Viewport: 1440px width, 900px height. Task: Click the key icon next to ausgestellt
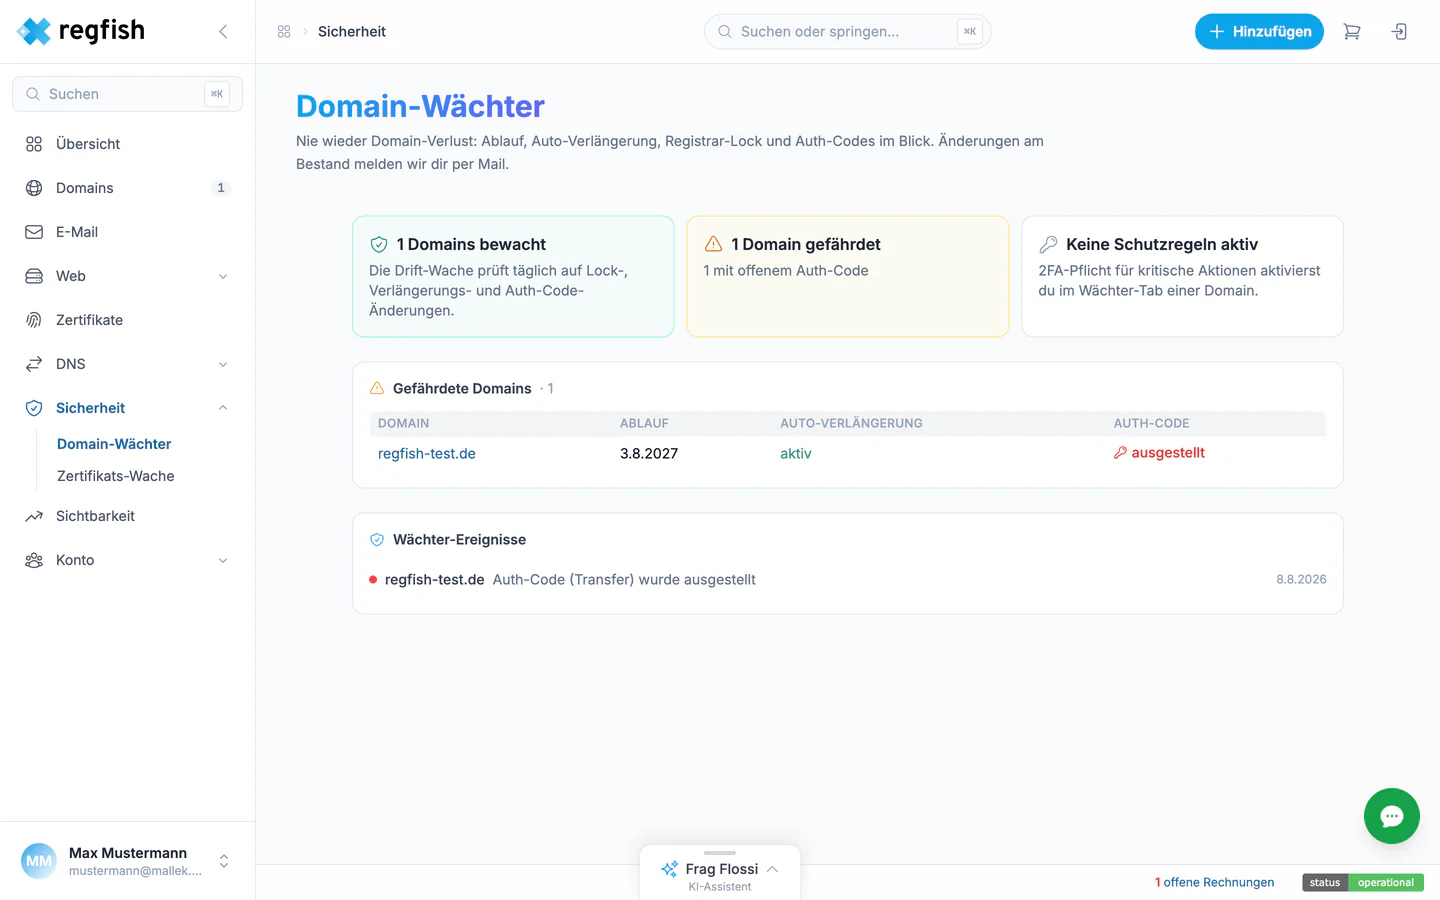(1120, 453)
